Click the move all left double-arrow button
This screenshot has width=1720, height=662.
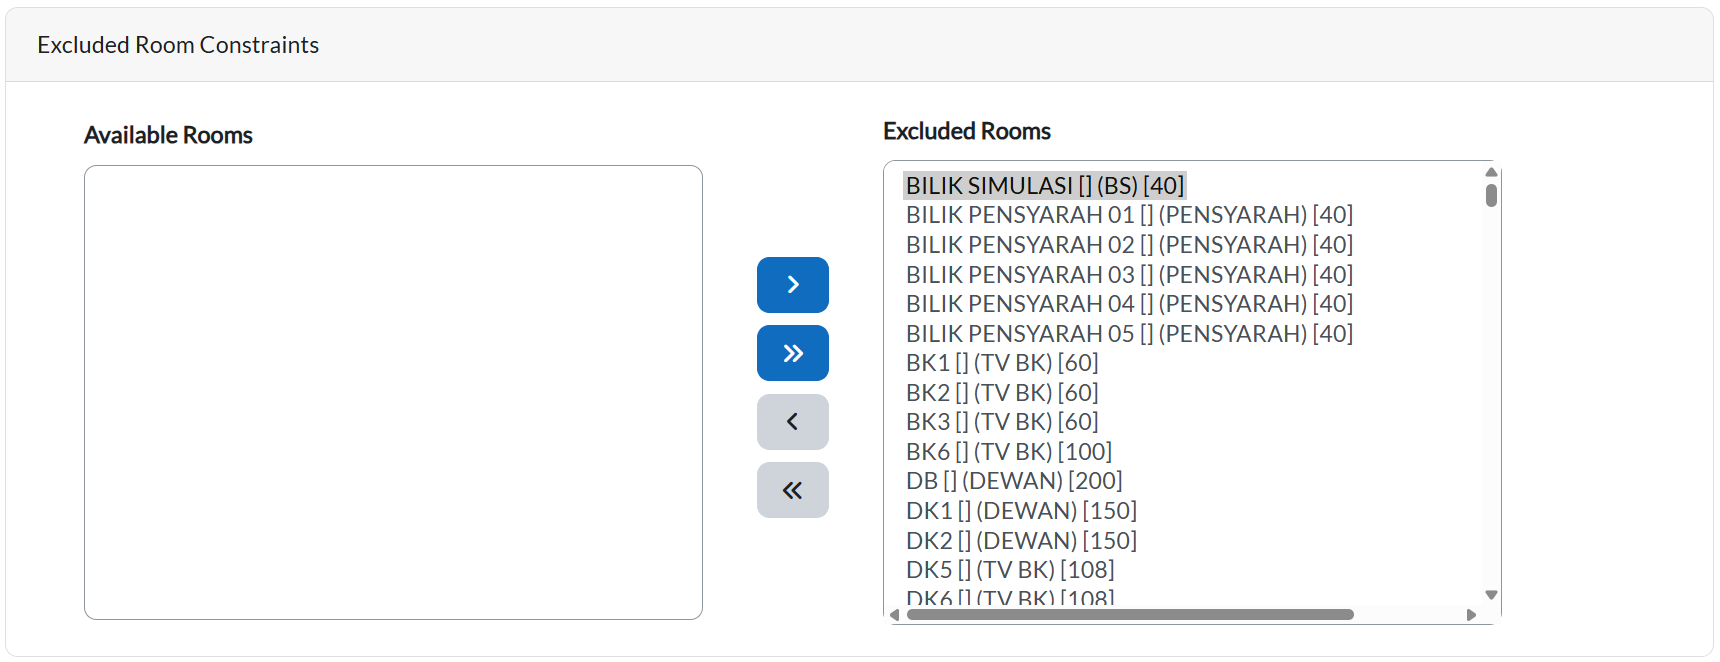pos(792,490)
